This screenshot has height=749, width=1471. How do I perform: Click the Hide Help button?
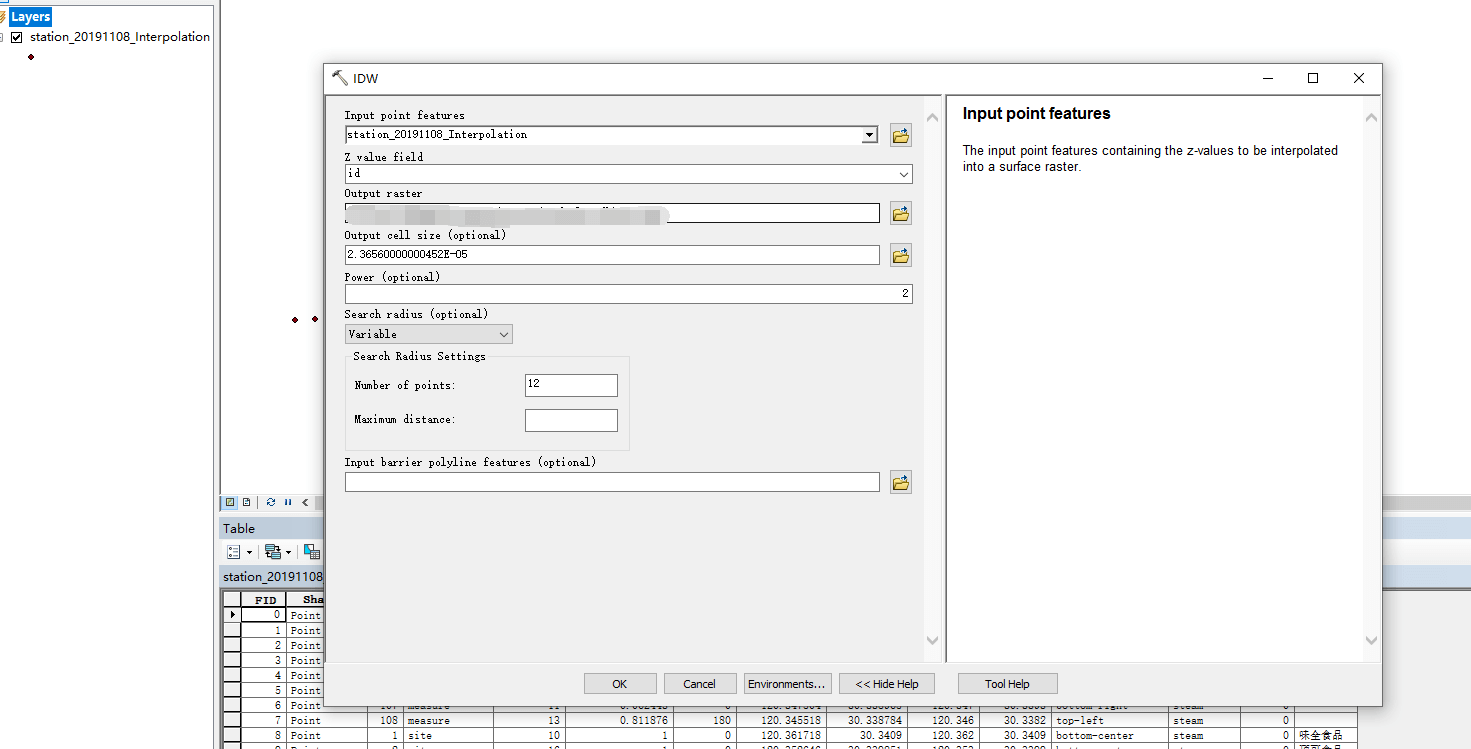(886, 684)
